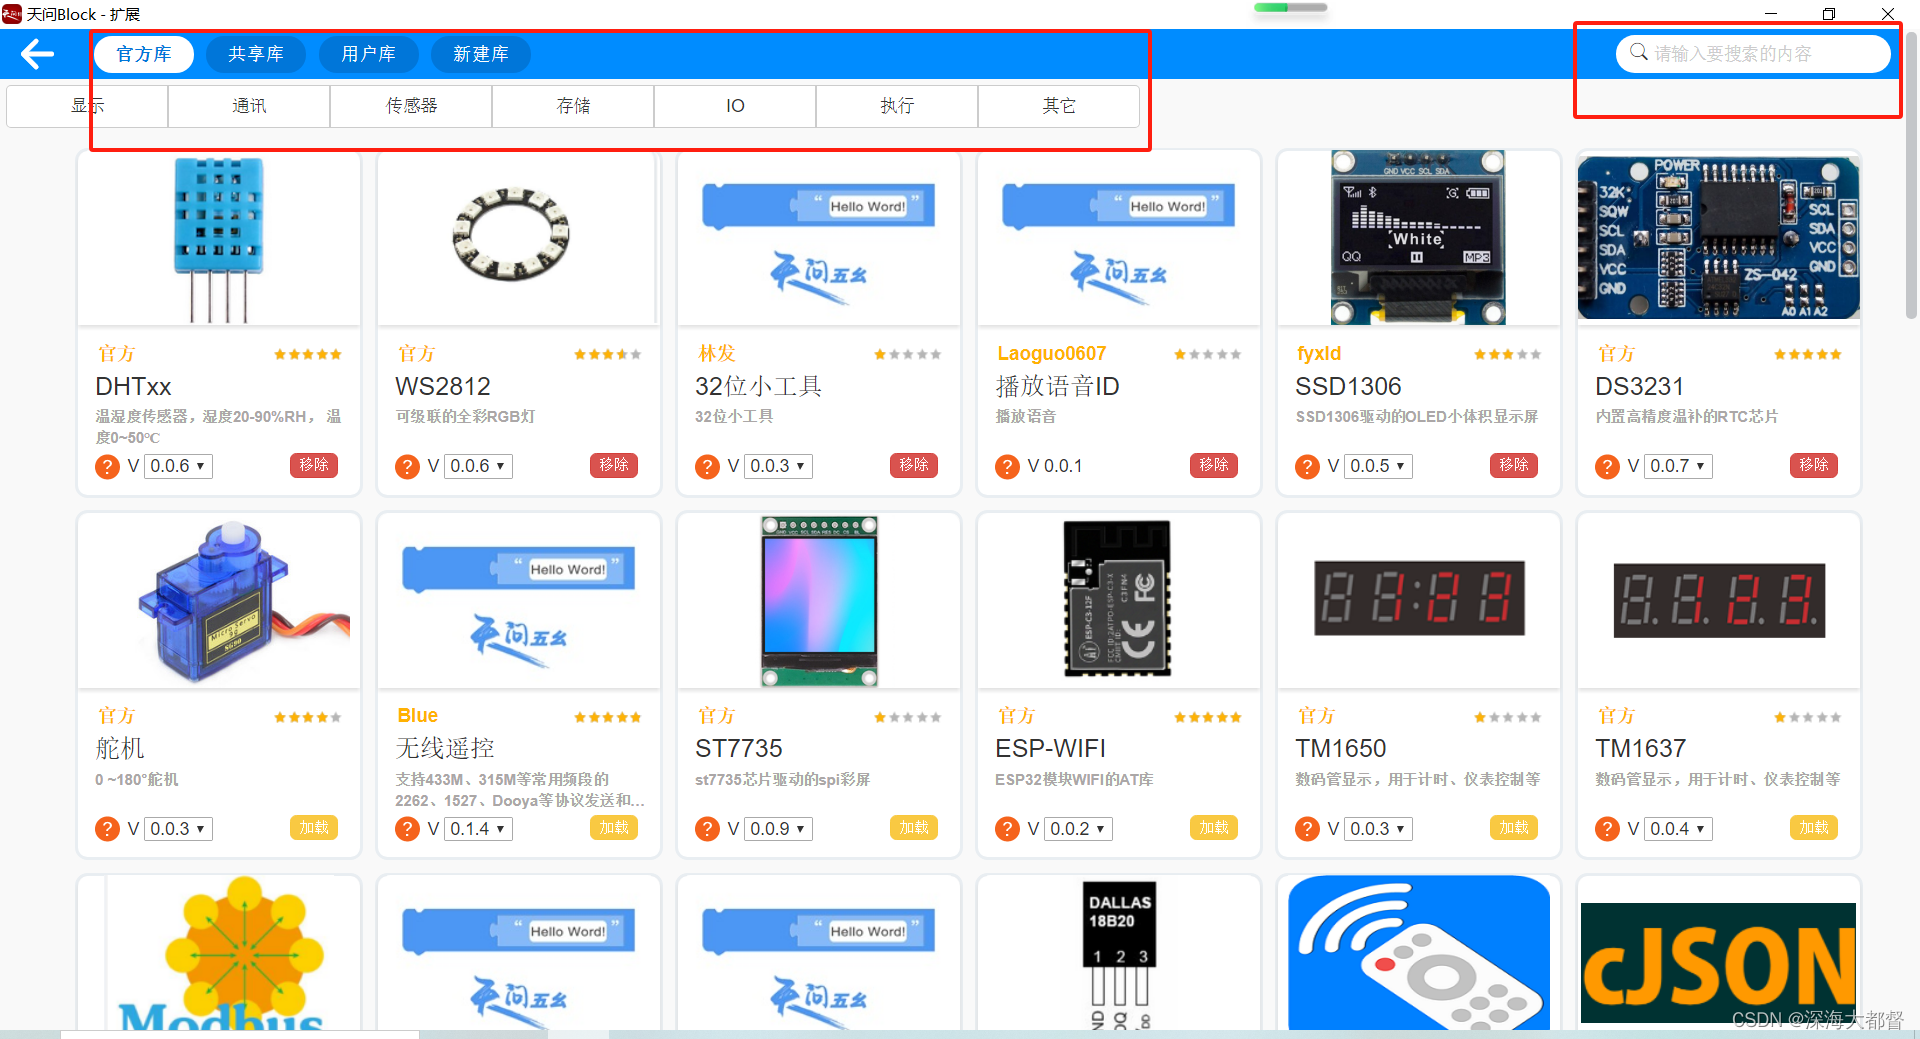Click the DHTxx star rating
The width and height of the screenshot is (1920, 1039).
(308, 354)
